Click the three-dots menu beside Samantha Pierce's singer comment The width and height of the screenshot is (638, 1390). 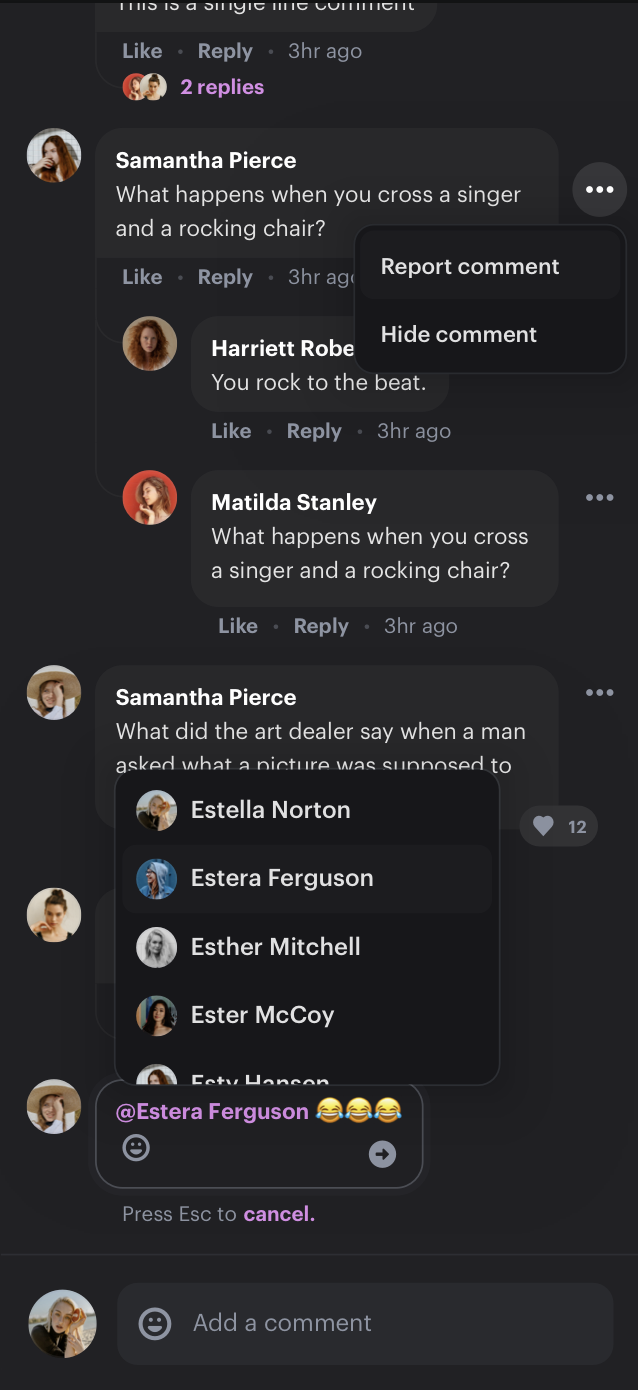coord(599,189)
